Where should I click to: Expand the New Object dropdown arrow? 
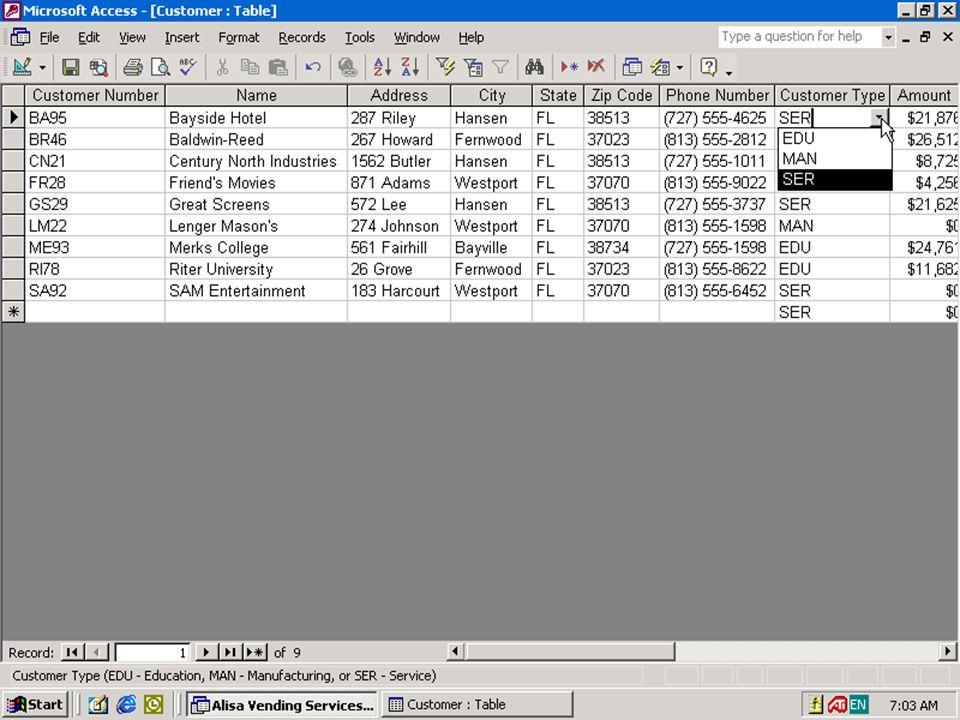coord(680,67)
